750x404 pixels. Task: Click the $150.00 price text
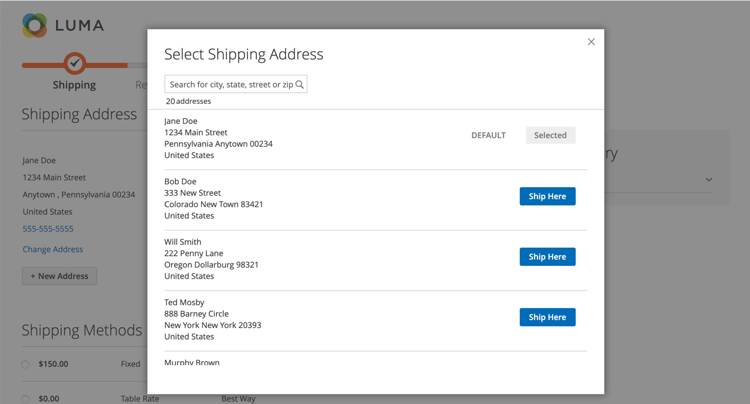(x=54, y=364)
